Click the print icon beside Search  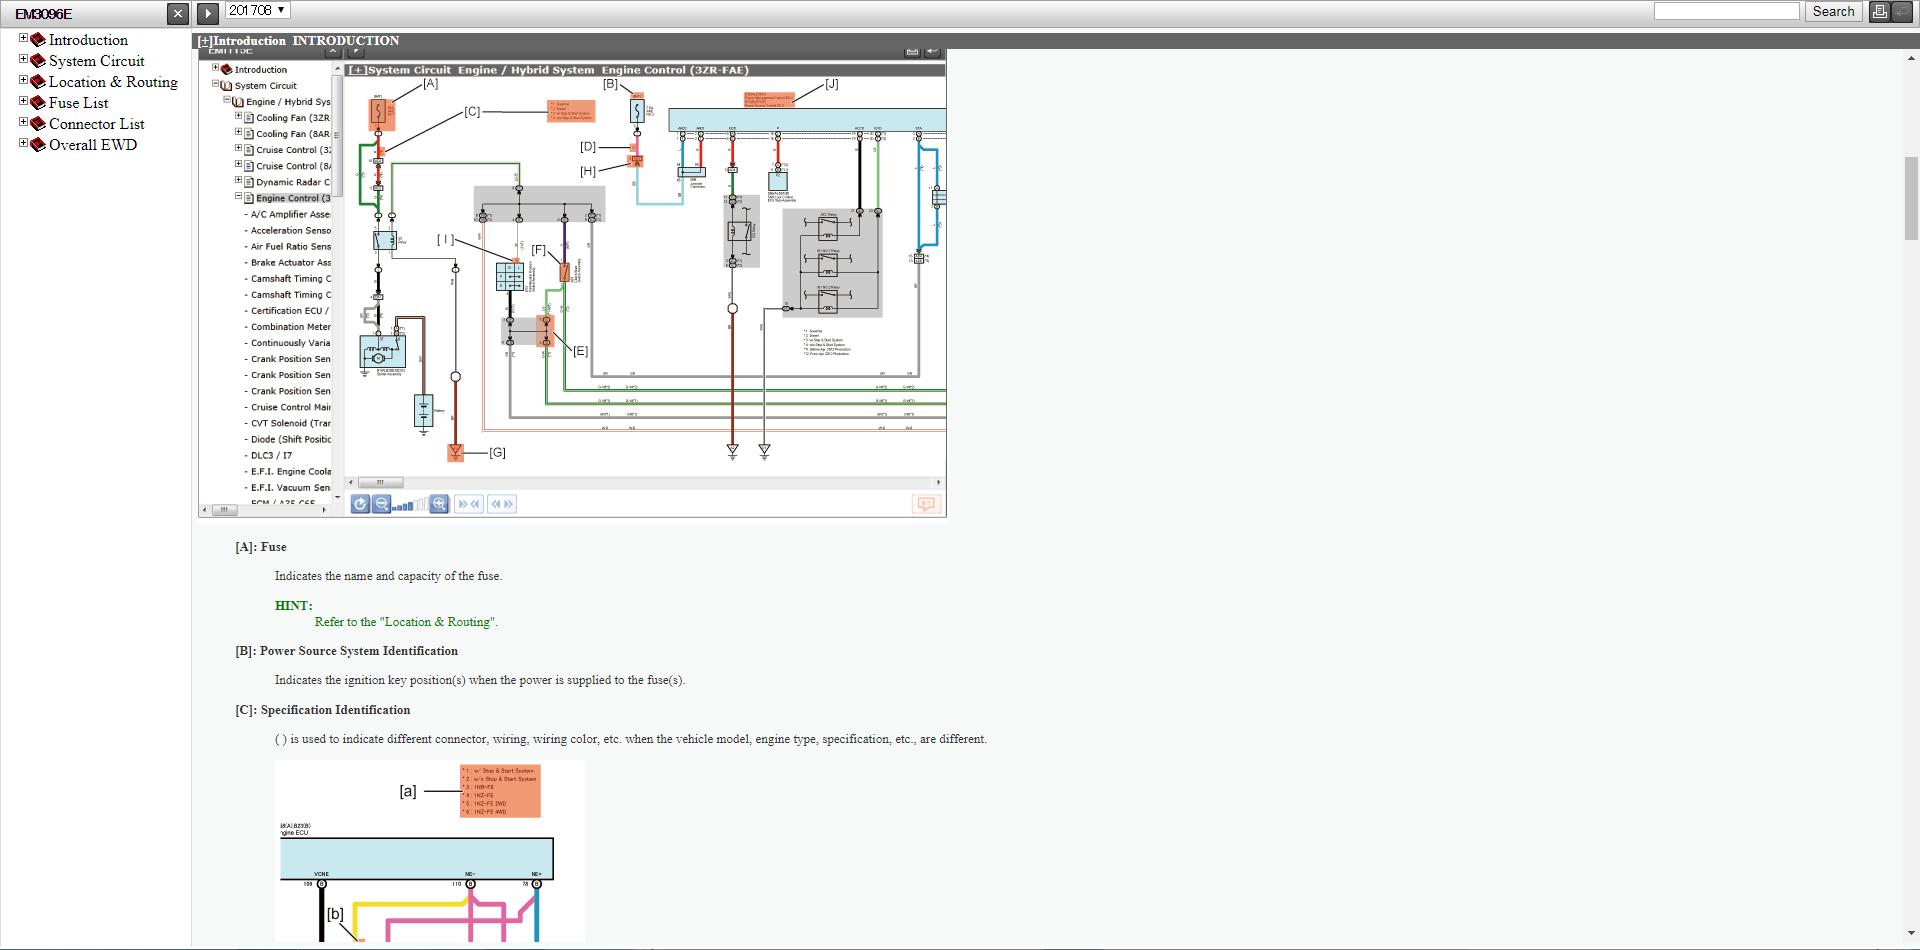tap(1879, 12)
